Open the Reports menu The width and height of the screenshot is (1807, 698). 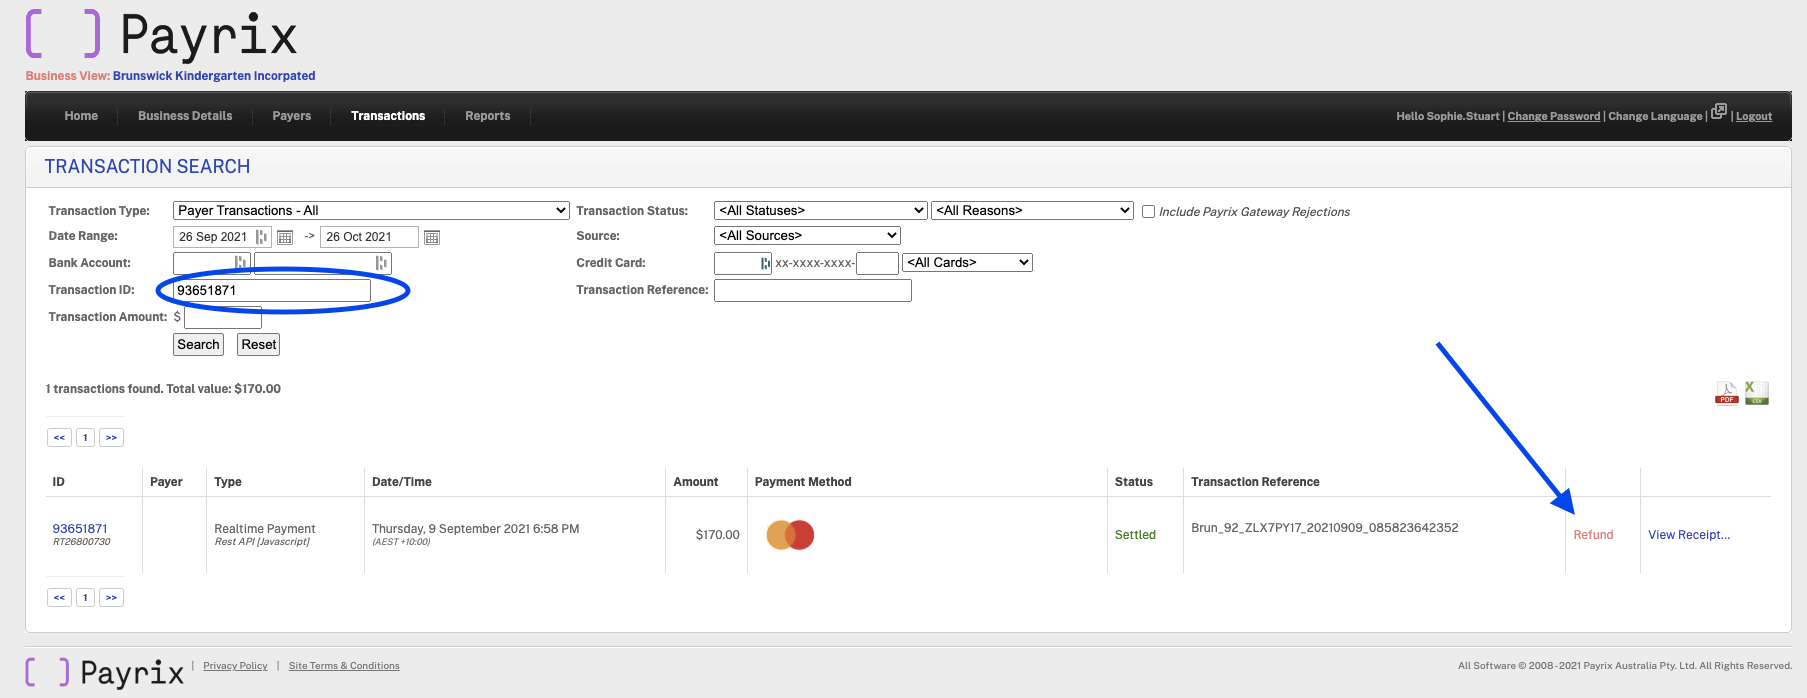(488, 116)
